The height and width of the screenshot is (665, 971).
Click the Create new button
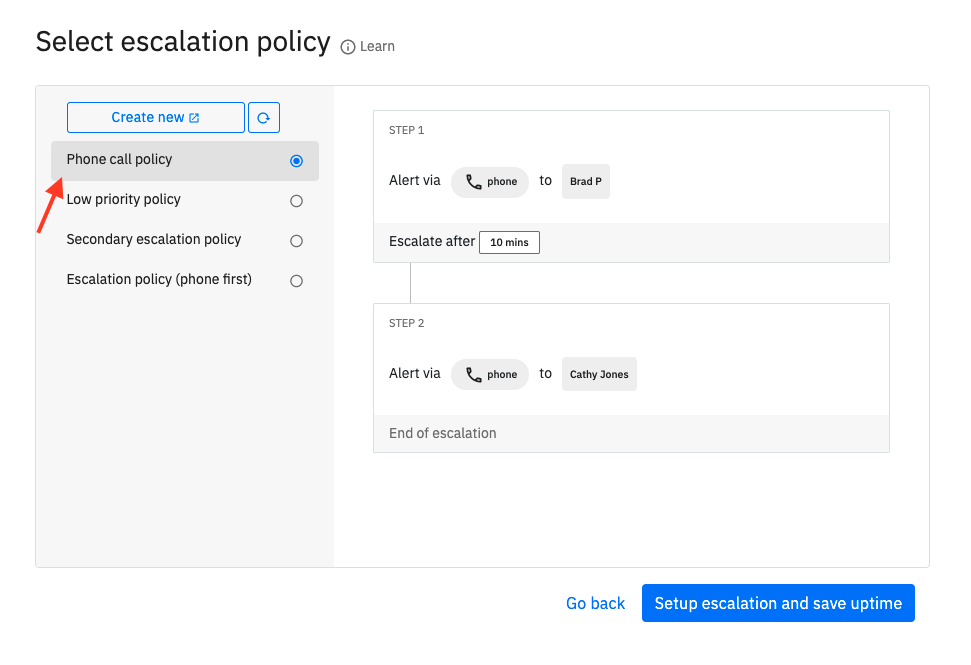click(156, 118)
